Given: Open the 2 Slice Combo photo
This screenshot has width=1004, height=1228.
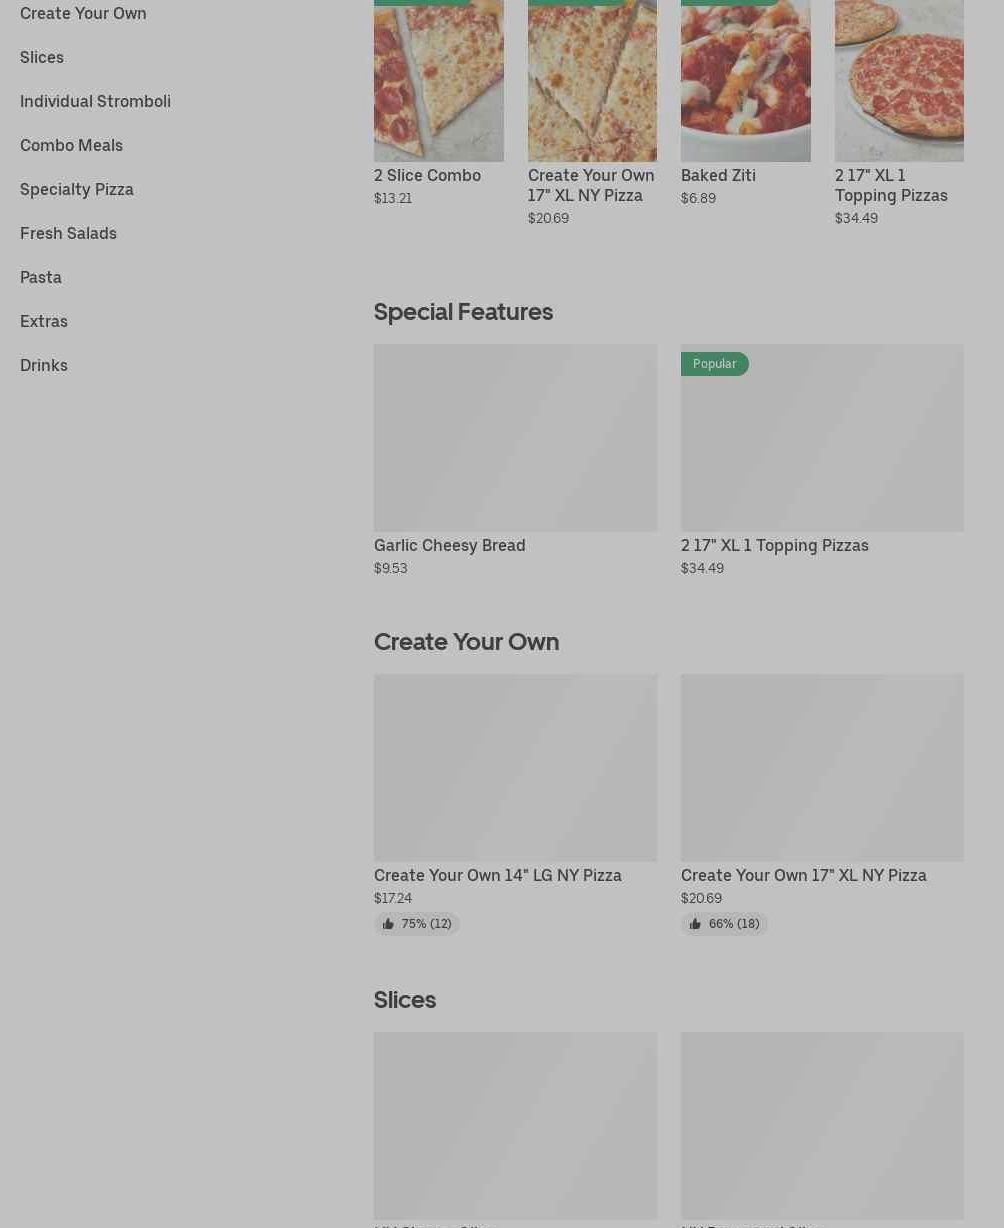Looking at the screenshot, I should 439,80.
